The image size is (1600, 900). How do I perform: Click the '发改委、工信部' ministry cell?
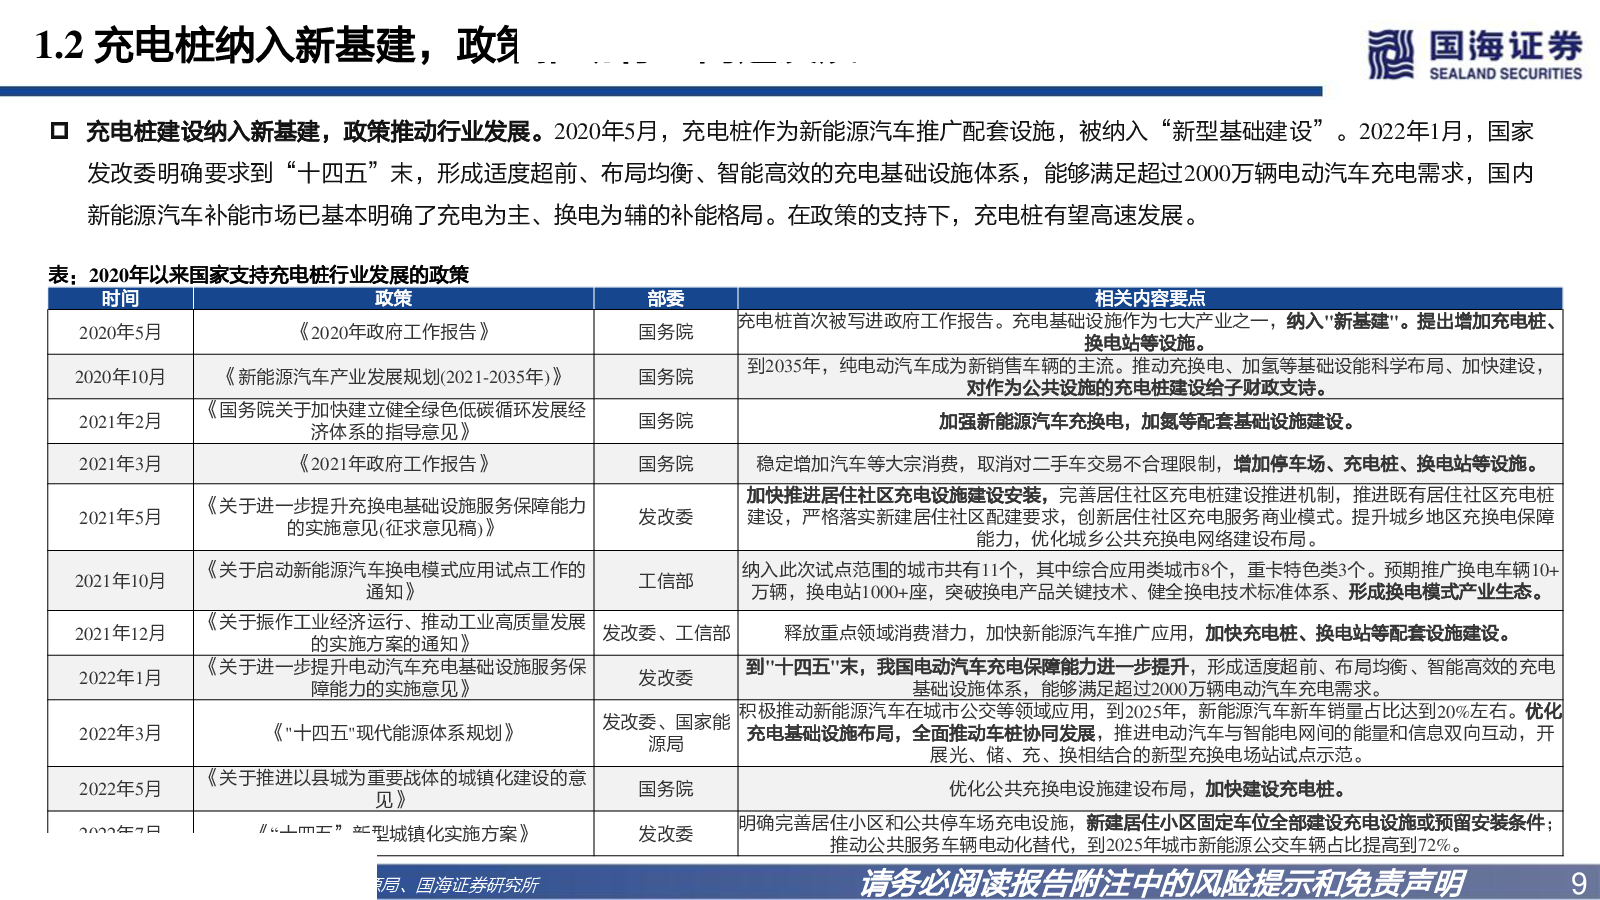point(666,633)
